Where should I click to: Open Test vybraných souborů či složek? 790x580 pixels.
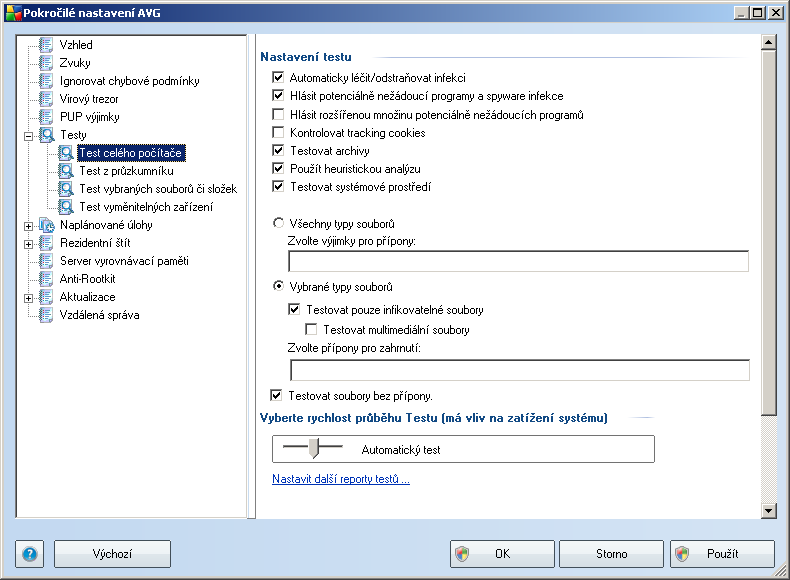click(x=158, y=189)
